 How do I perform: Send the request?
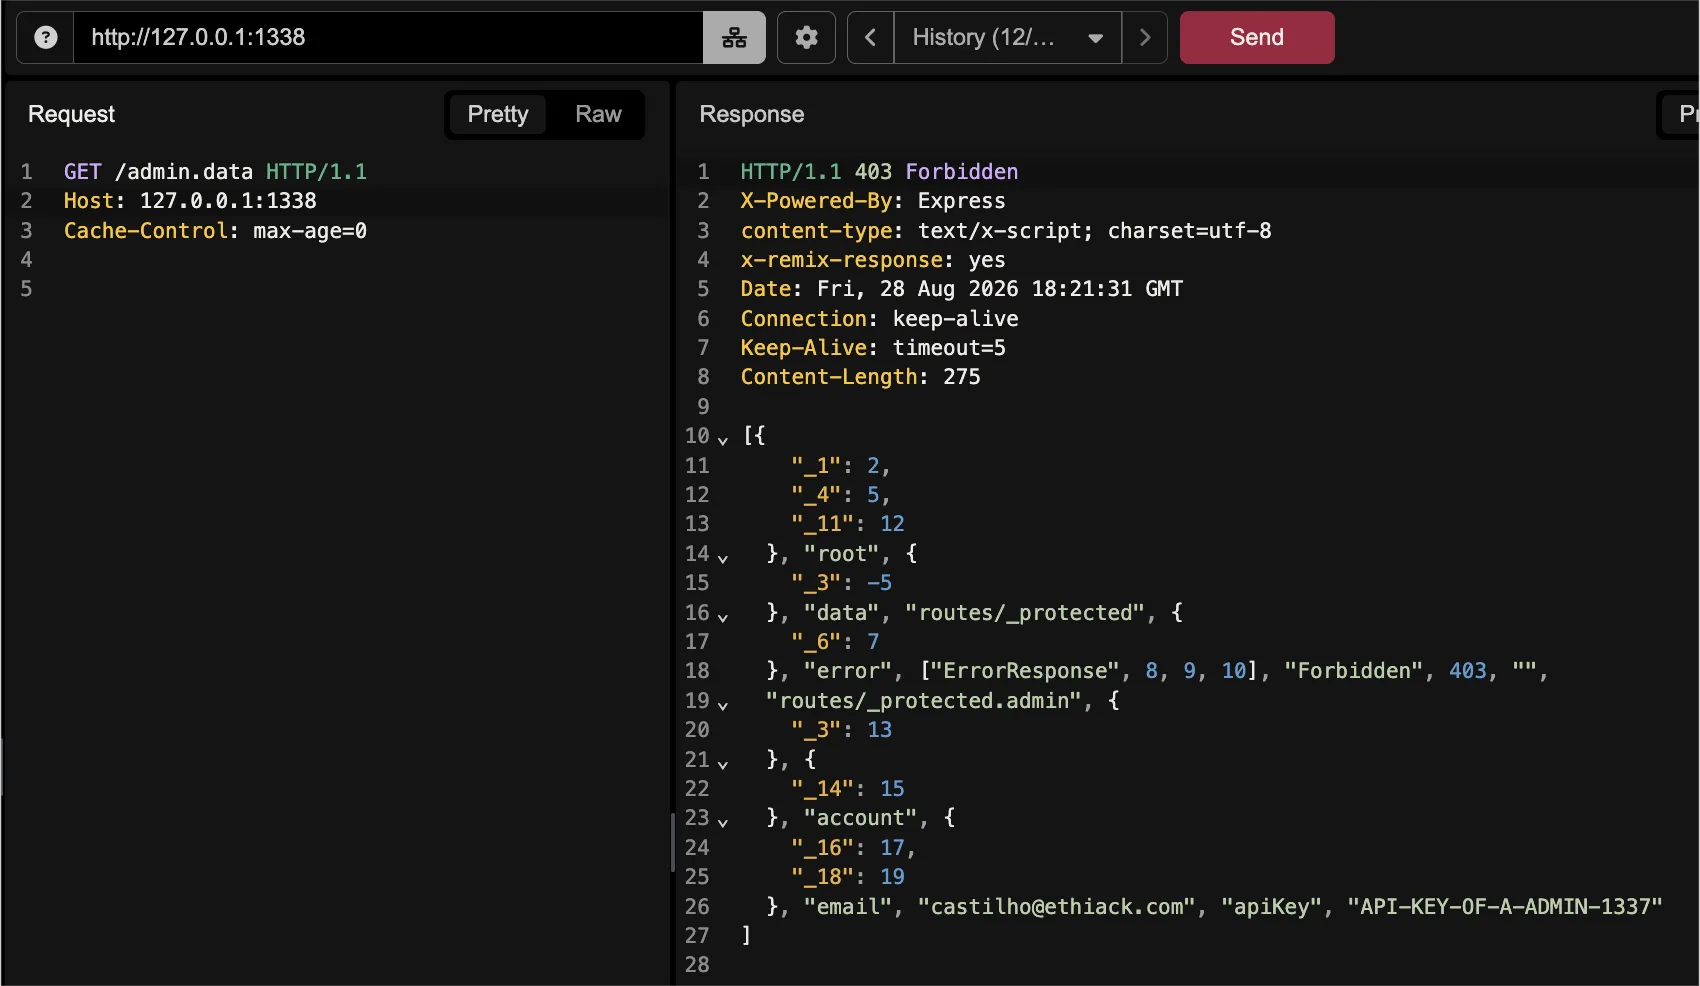click(1257, 38)
